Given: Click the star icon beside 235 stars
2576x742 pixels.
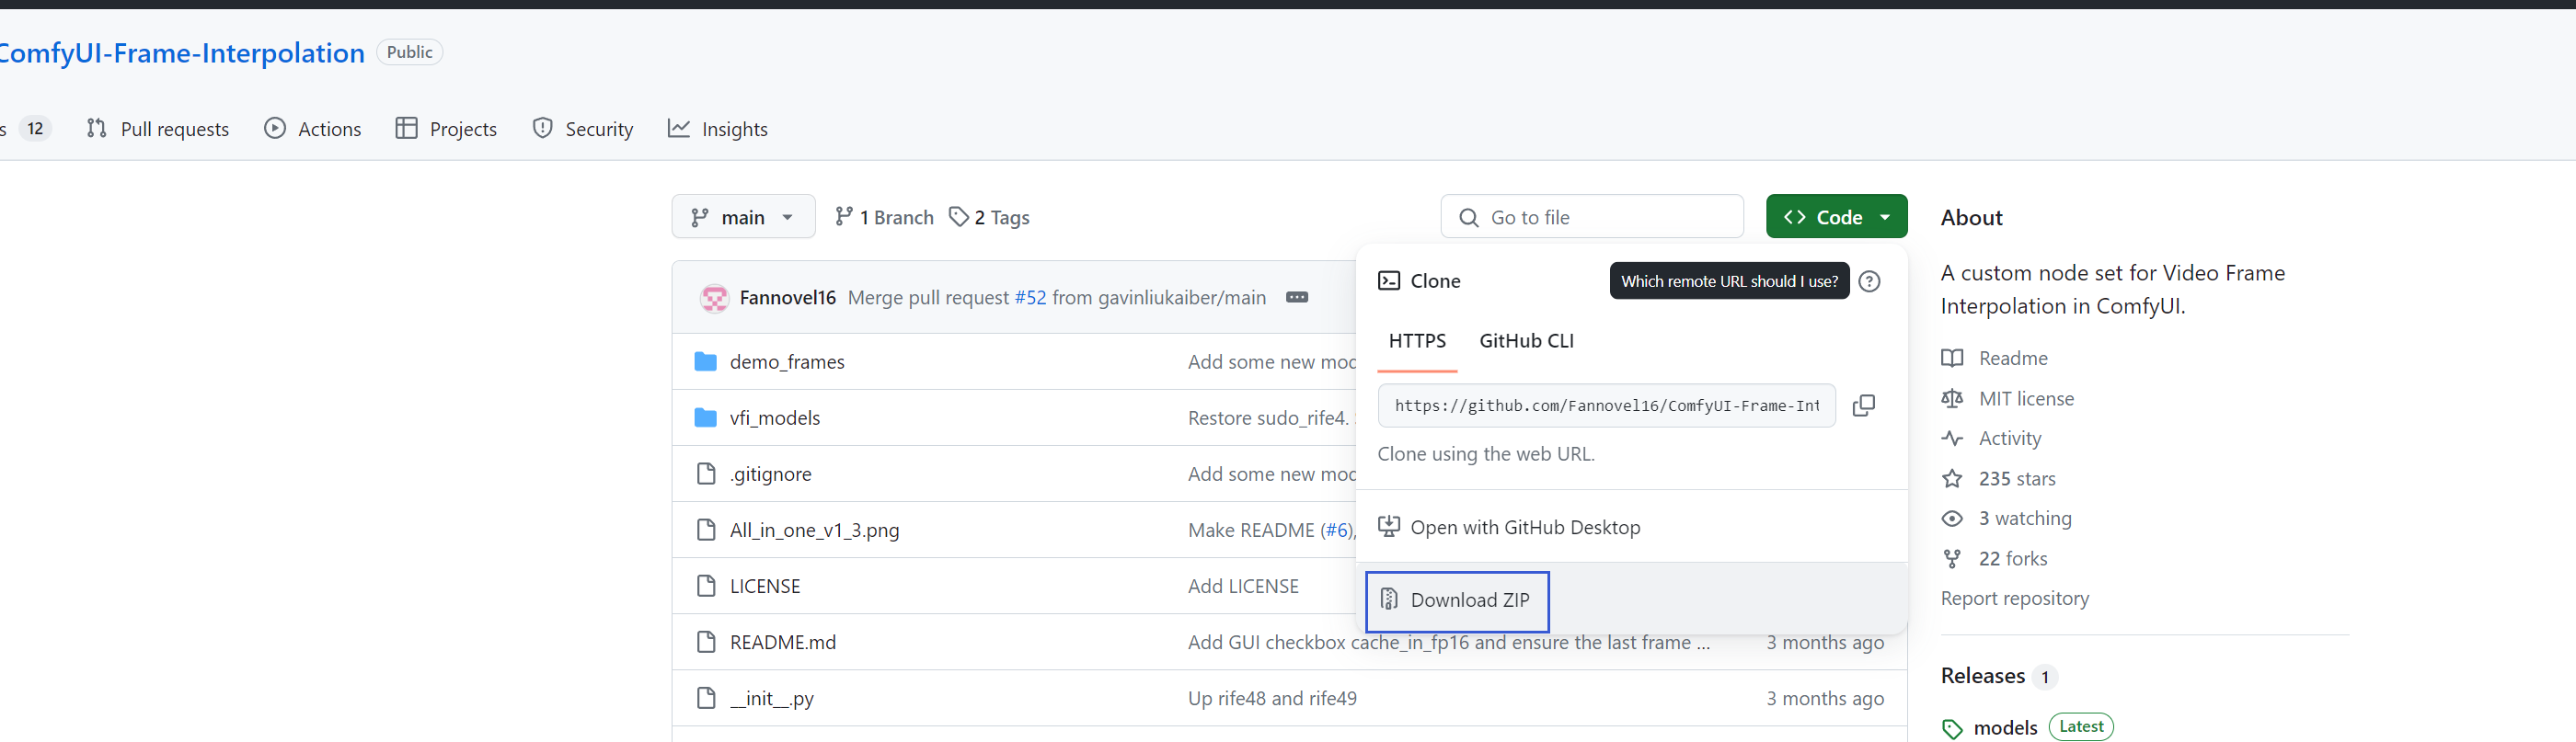Looking at the screenshot, I should click(x=1952, y=478).
